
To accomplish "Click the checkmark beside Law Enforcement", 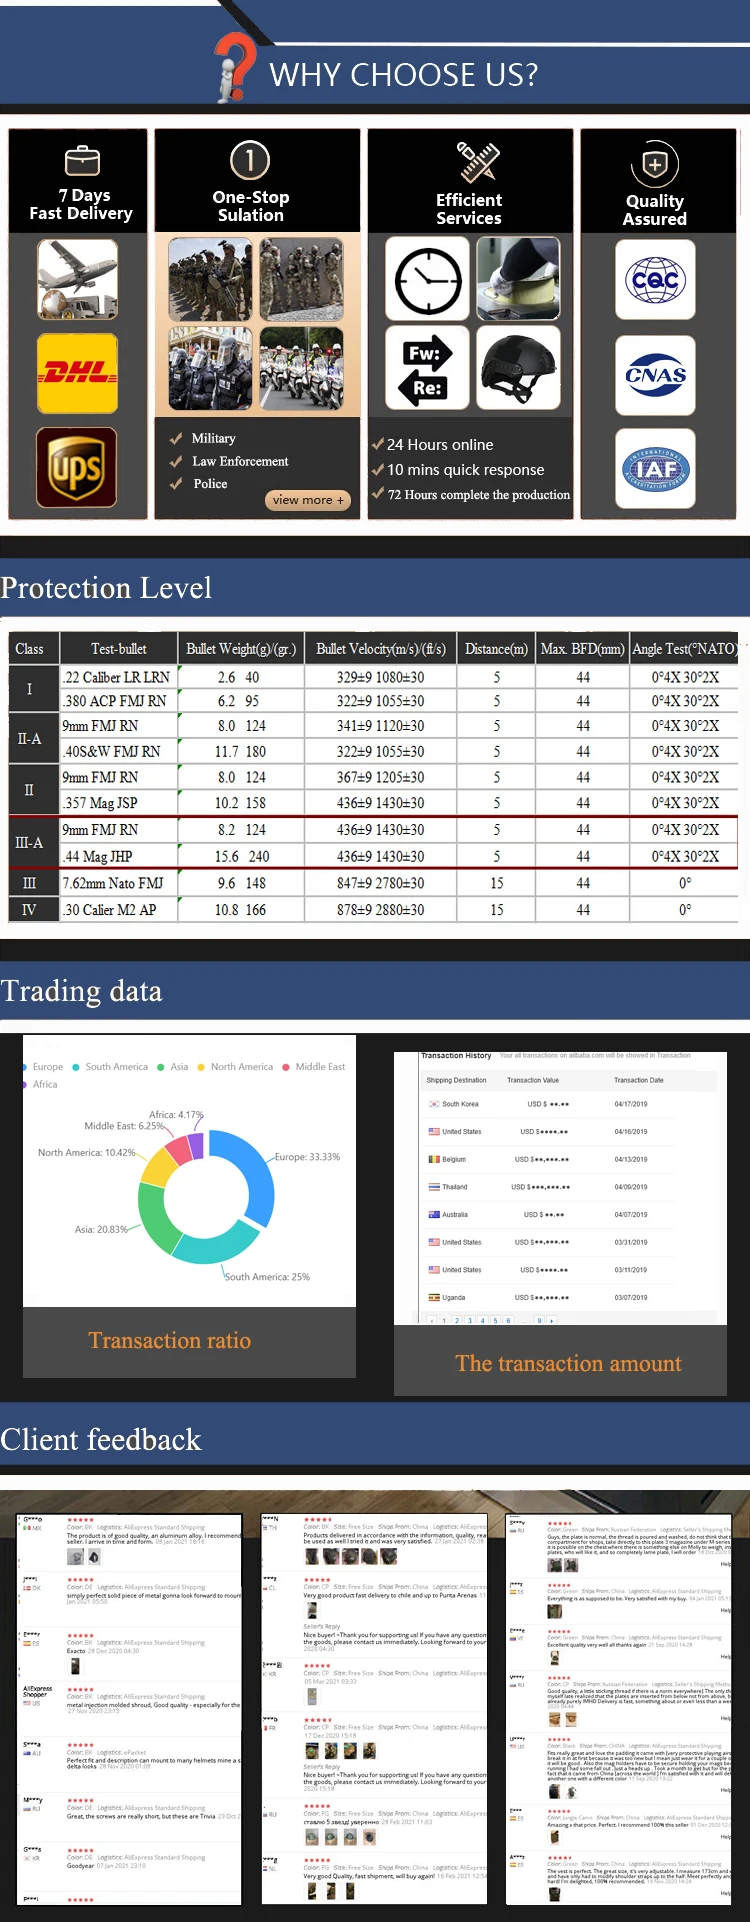I will tap(176, 461).
